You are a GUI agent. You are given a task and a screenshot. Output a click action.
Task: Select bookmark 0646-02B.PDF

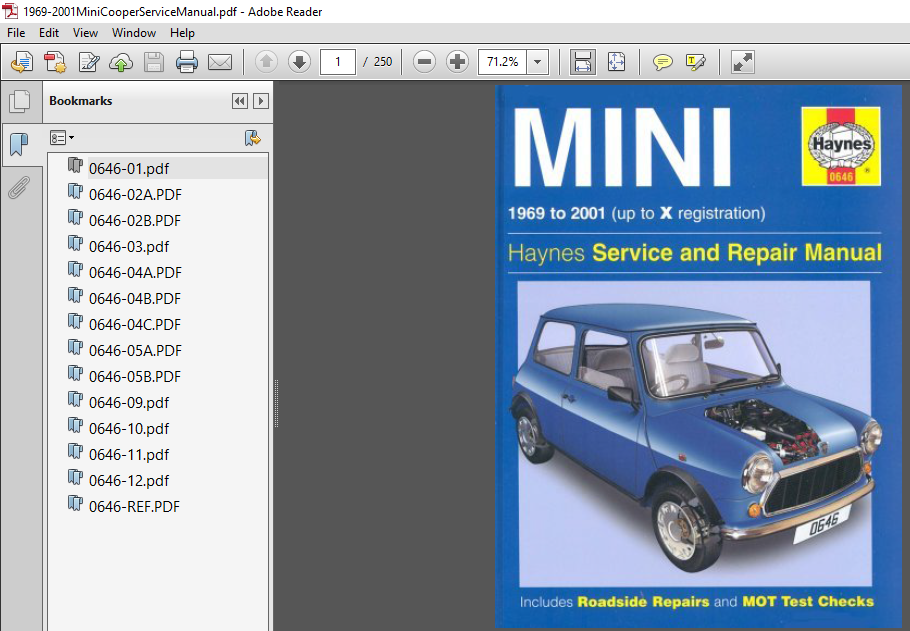135,221
